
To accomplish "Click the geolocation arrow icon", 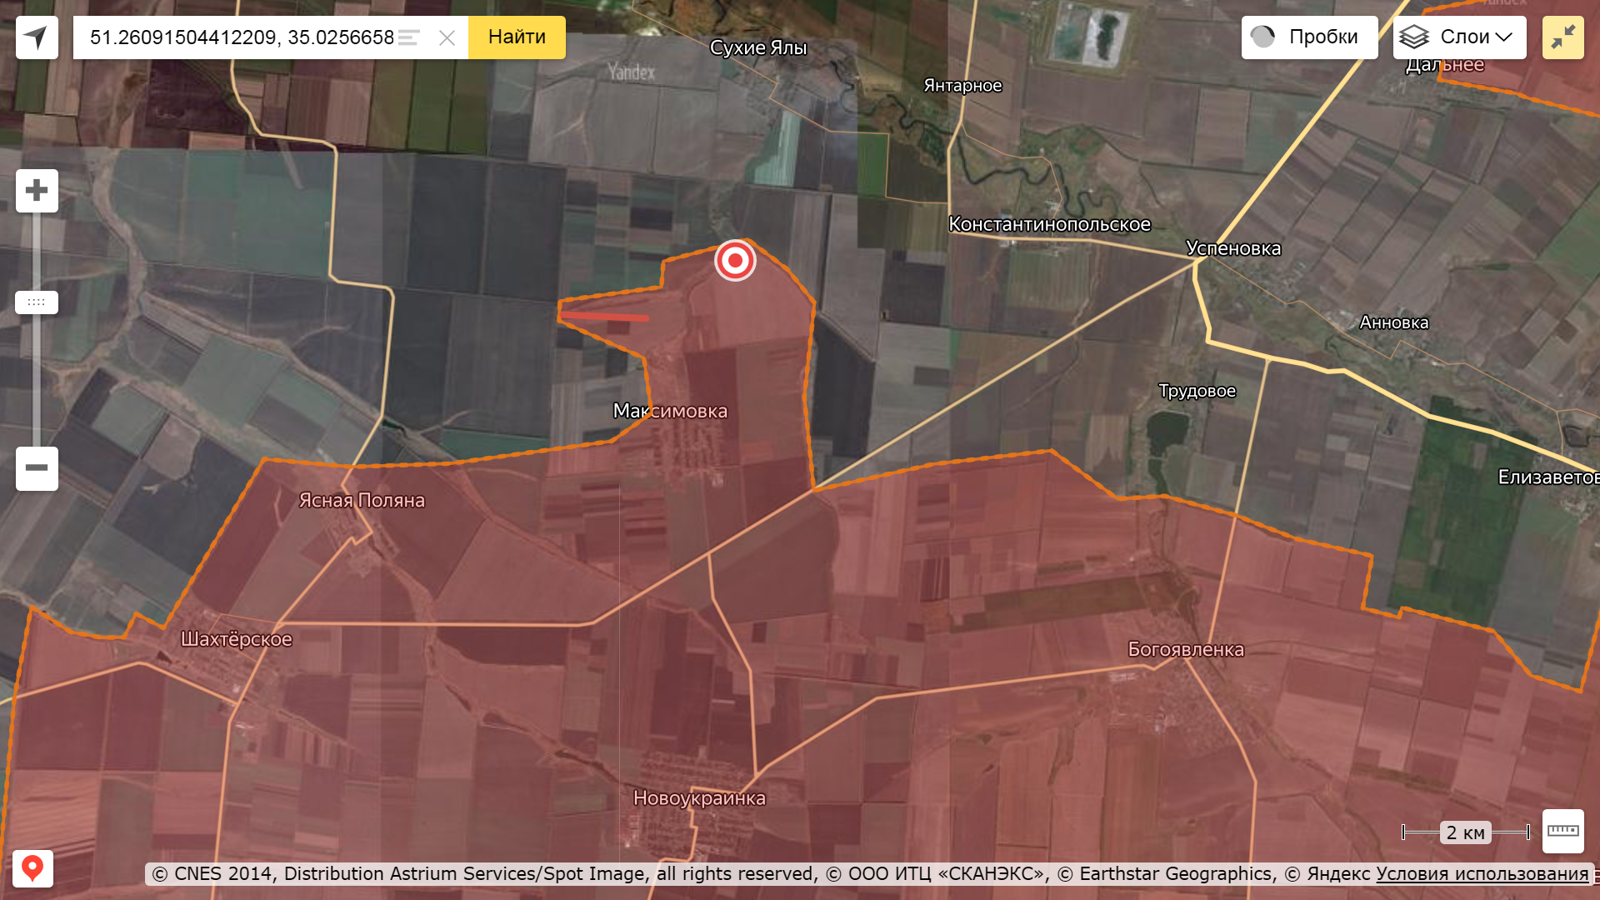I will tap(37, 38).
